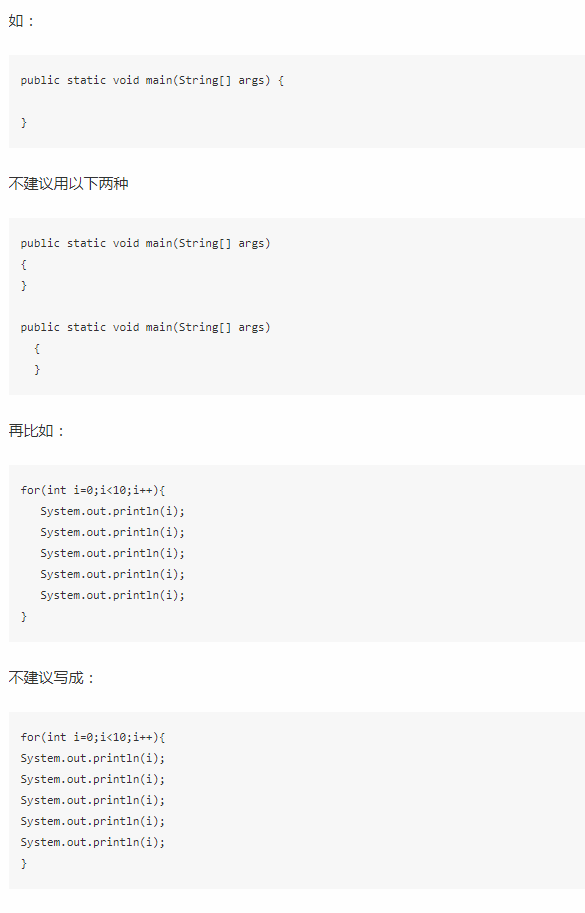Click the "再比如：" paragraph text
The height and width of the screenshot is (913, 585).
37,431
